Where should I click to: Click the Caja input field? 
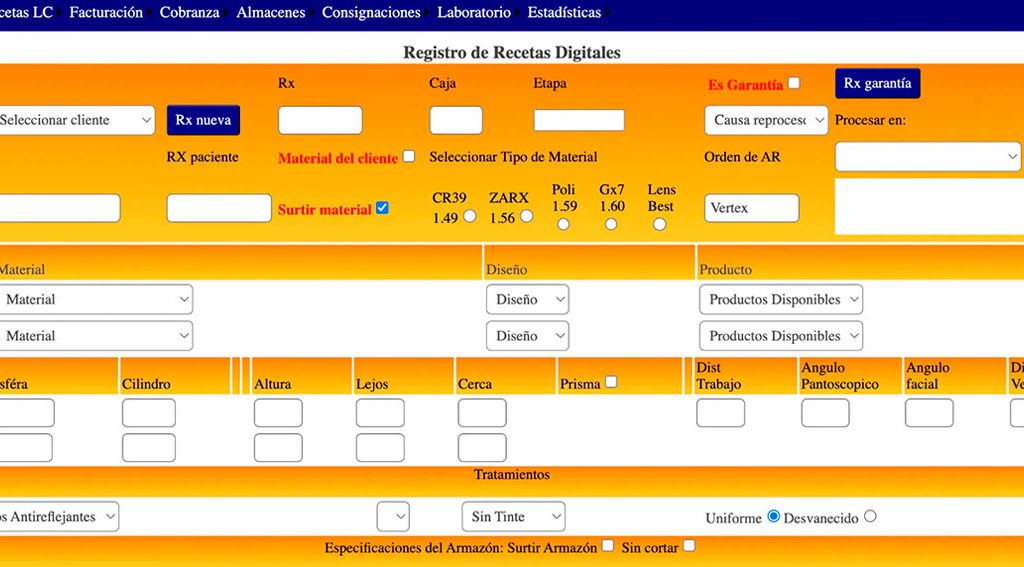[x=456, y=120]
